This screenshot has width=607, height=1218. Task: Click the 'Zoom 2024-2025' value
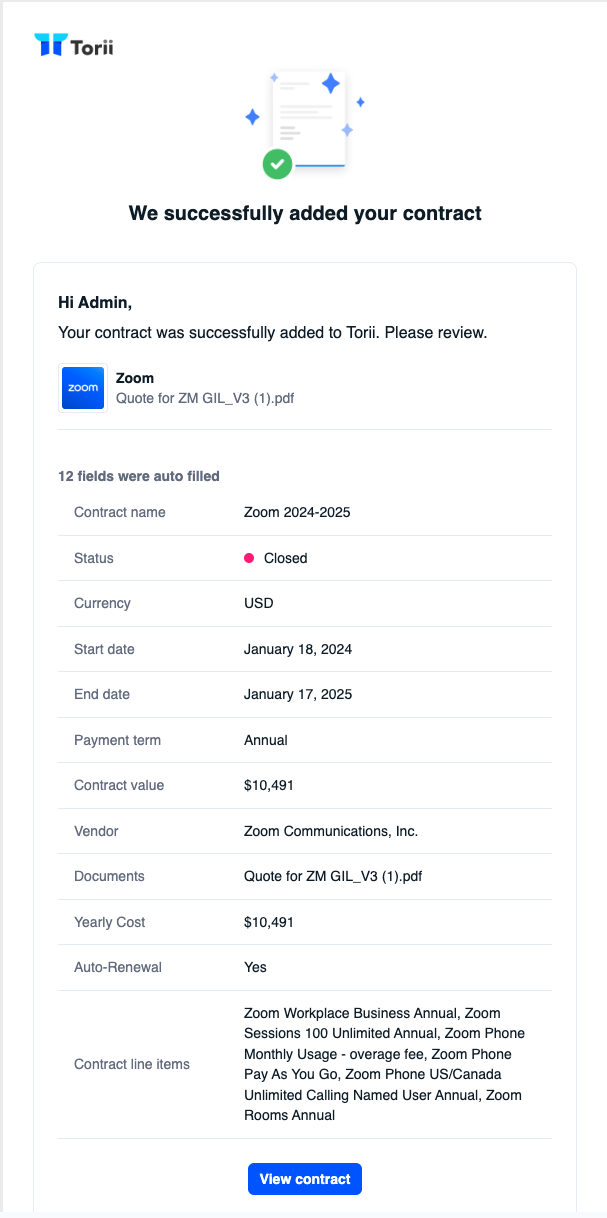click(297, 512)
